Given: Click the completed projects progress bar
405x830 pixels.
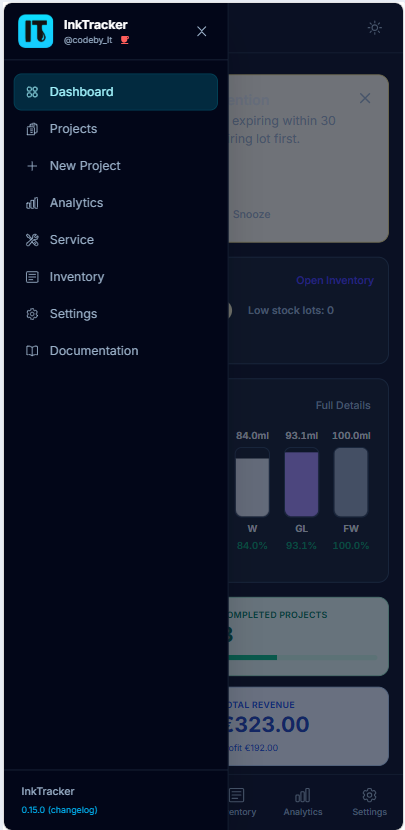Looking at the screenshot, I should pyautogui.click(x=303, y=657).
